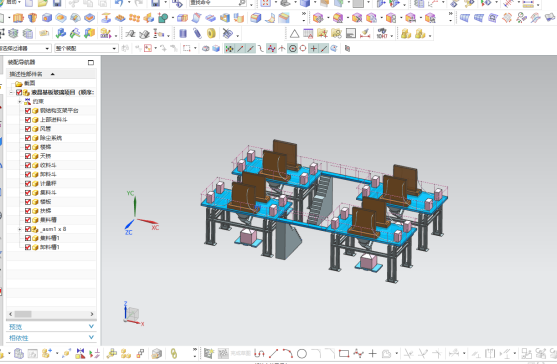This screenshot has height=364, width=557.
Task: Toggle the 除尘系统 component checkbox
Action: [28, 138]
